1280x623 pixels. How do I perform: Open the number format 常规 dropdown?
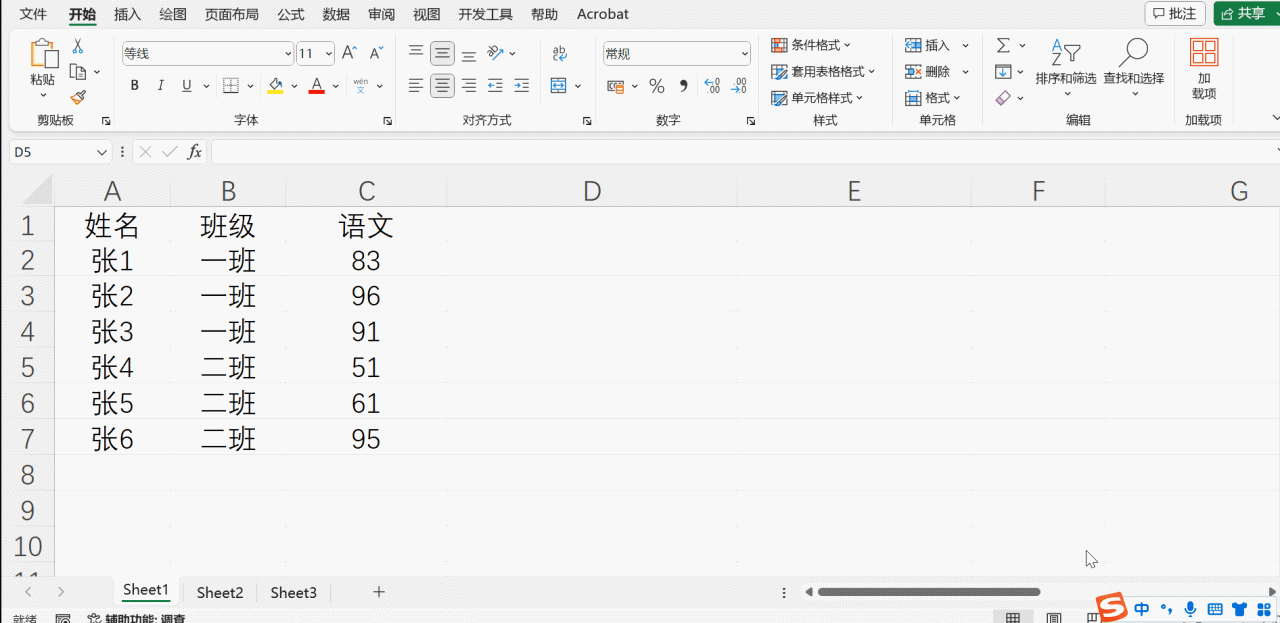click(x=745, y=54)
